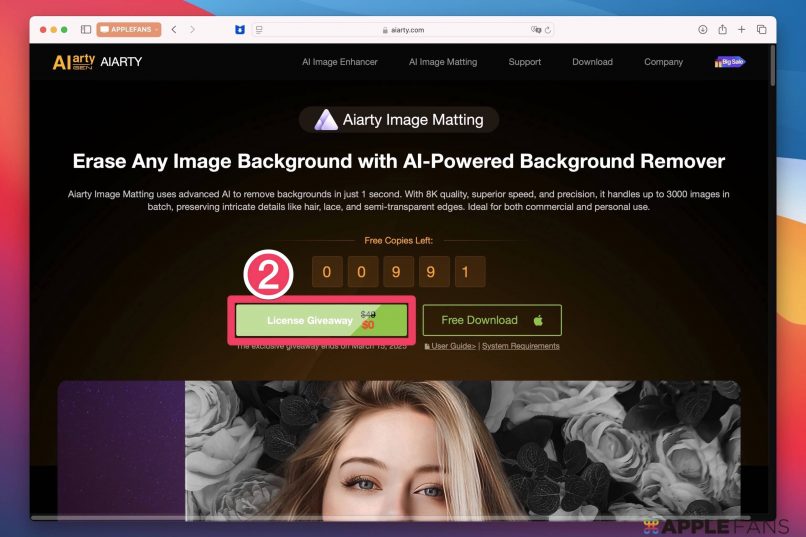
Task: Expand the Company navigation item
Action: [x=663, y=62]
